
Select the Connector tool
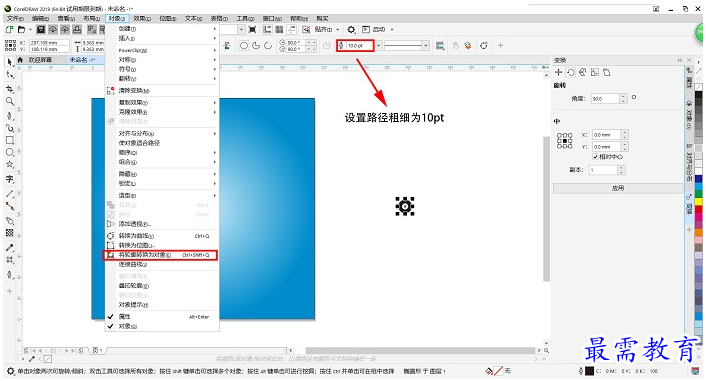click(9, 206)
